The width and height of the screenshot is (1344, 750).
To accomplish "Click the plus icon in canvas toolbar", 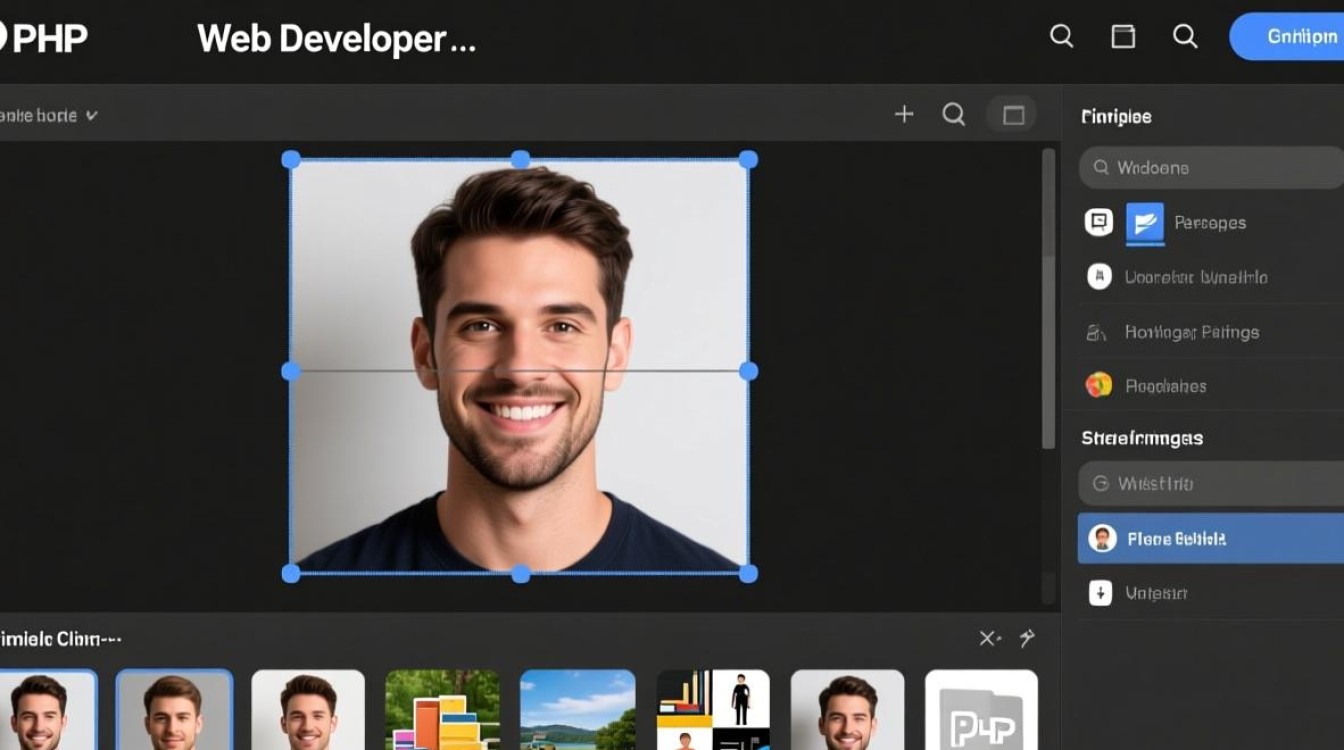I will tap(904, 114).
